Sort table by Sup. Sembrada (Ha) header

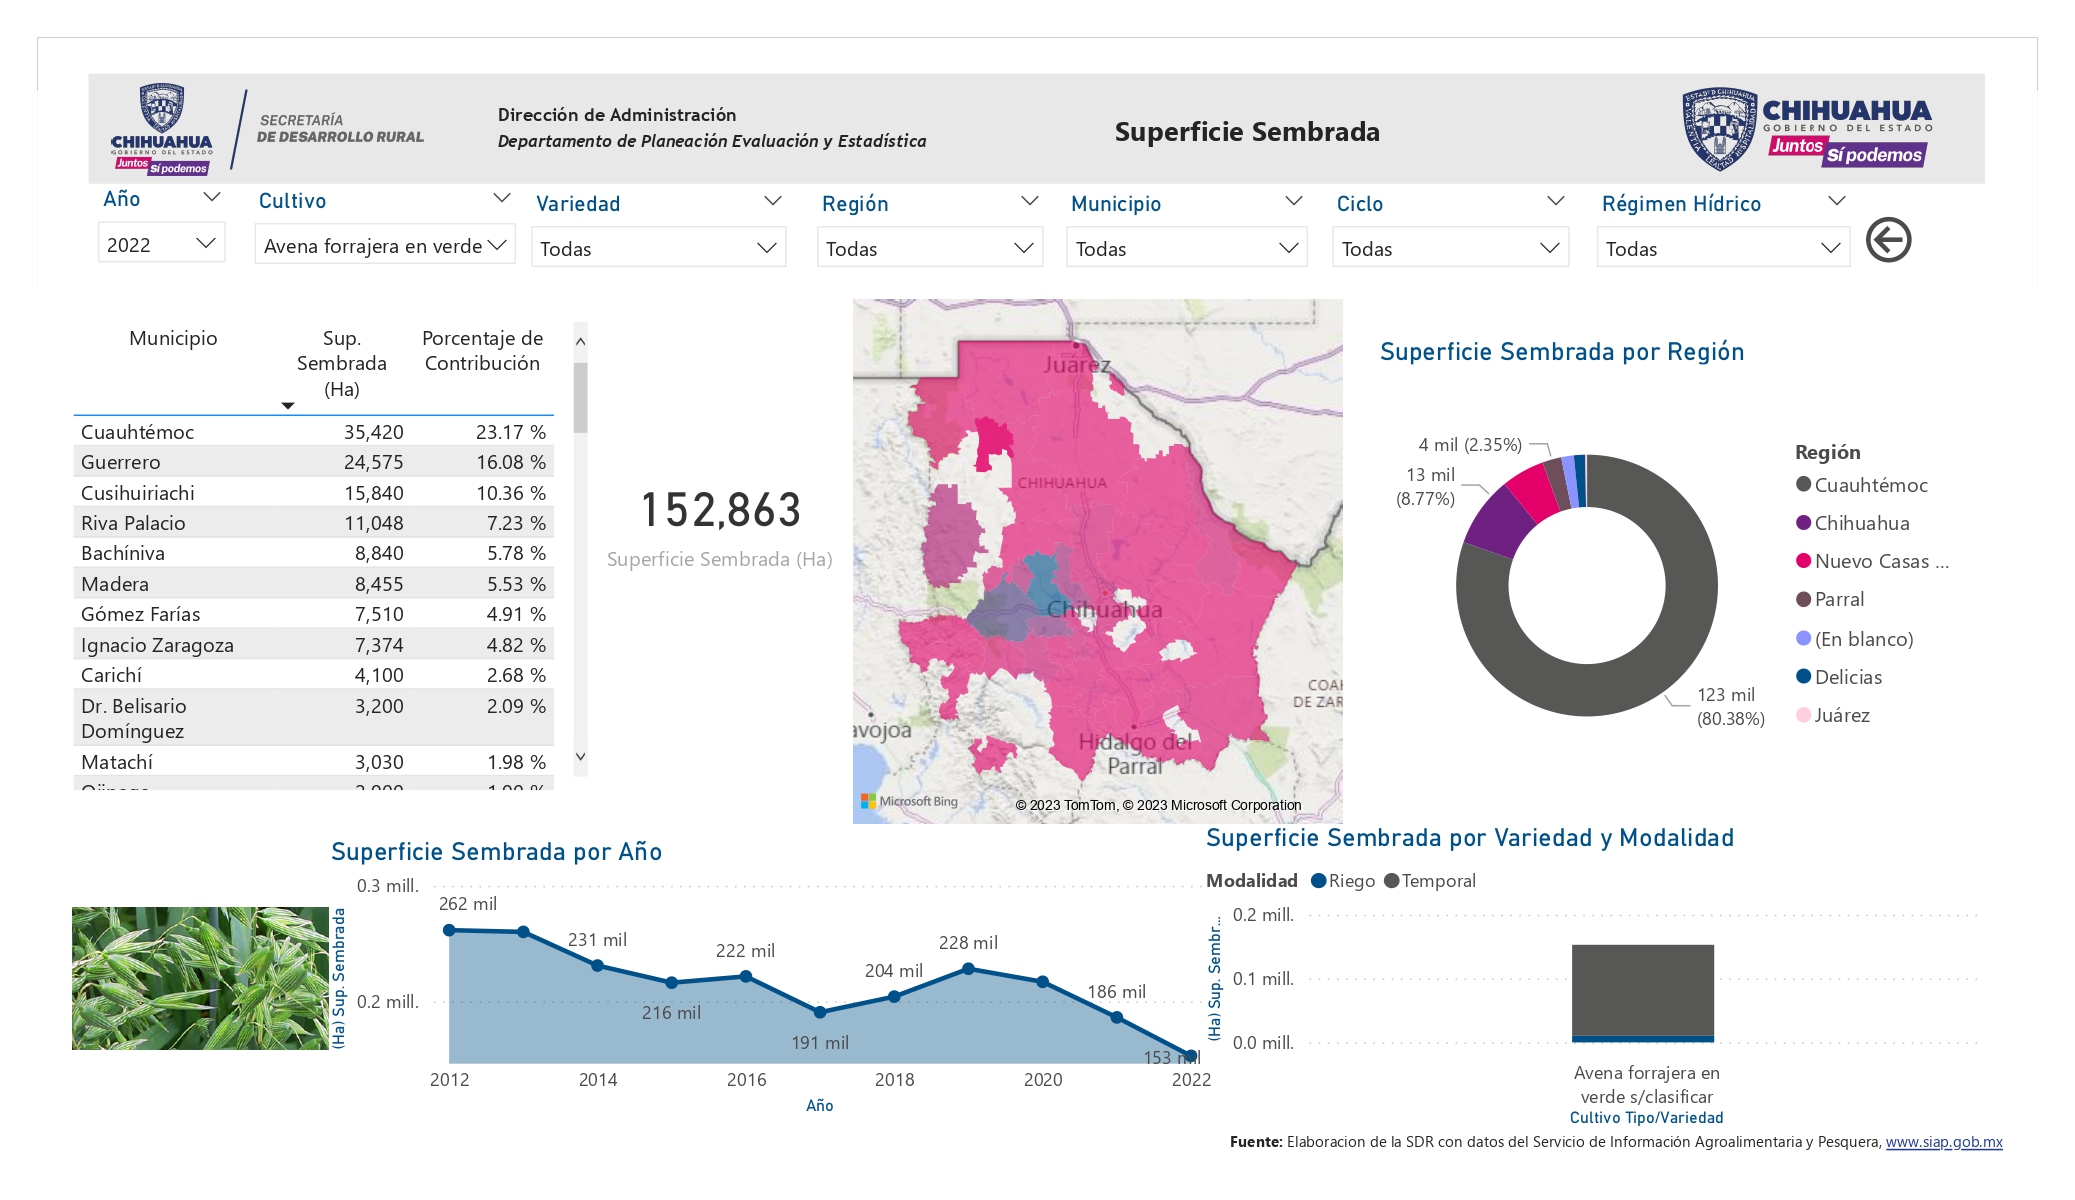pos(341,363)
